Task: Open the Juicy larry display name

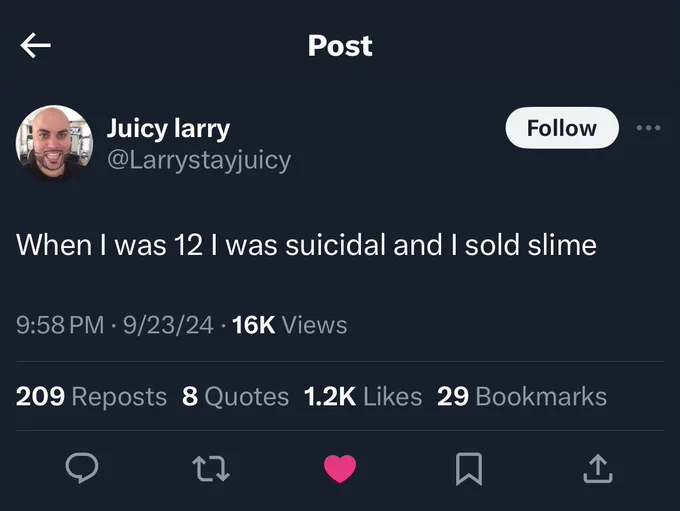Action: coord(168,128)
